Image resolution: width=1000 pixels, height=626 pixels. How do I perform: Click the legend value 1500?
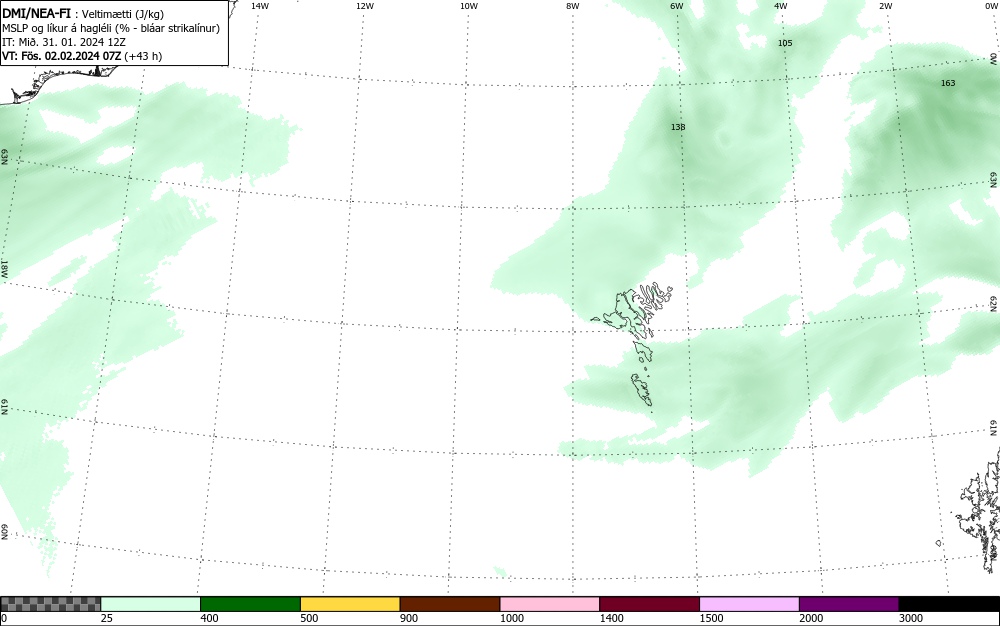711,618
